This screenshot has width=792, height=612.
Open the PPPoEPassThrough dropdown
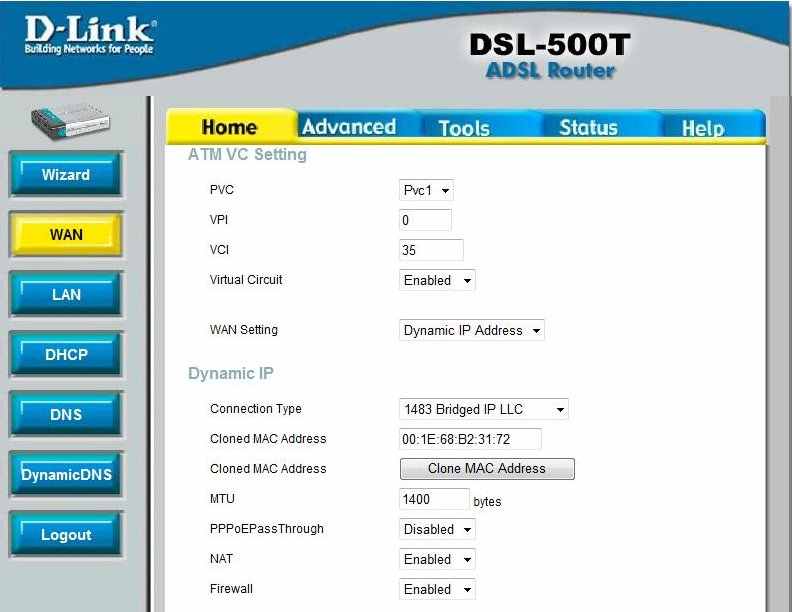pyautogui.click(x=437, y=529)
